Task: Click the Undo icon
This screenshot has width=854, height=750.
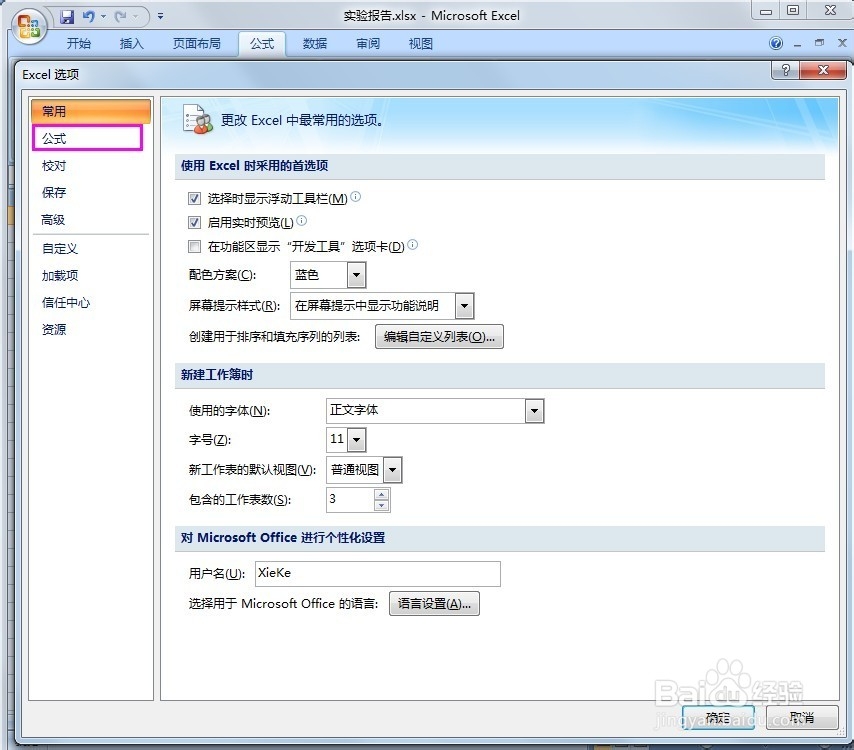Action: tap(88, 17)
